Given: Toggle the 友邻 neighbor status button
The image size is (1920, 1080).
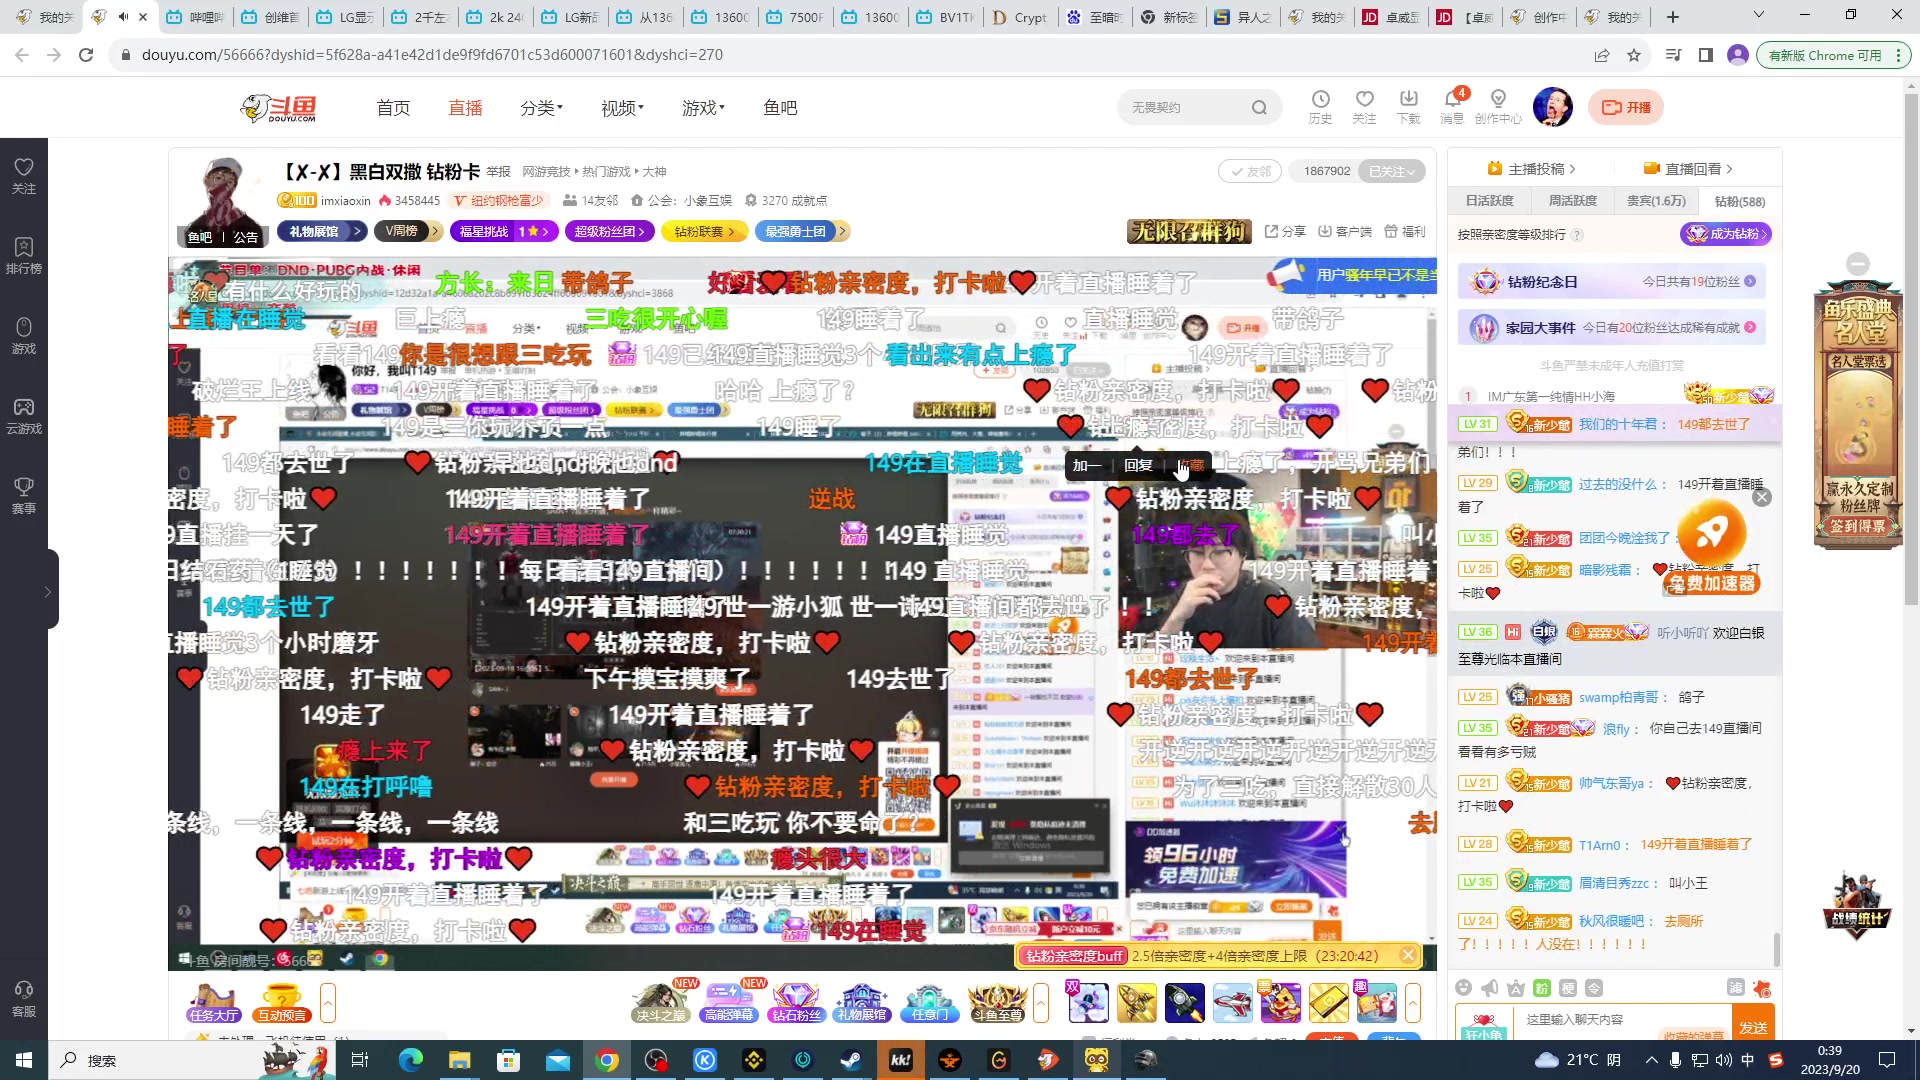Looking at the screenshot, I should pos(1248,171).
